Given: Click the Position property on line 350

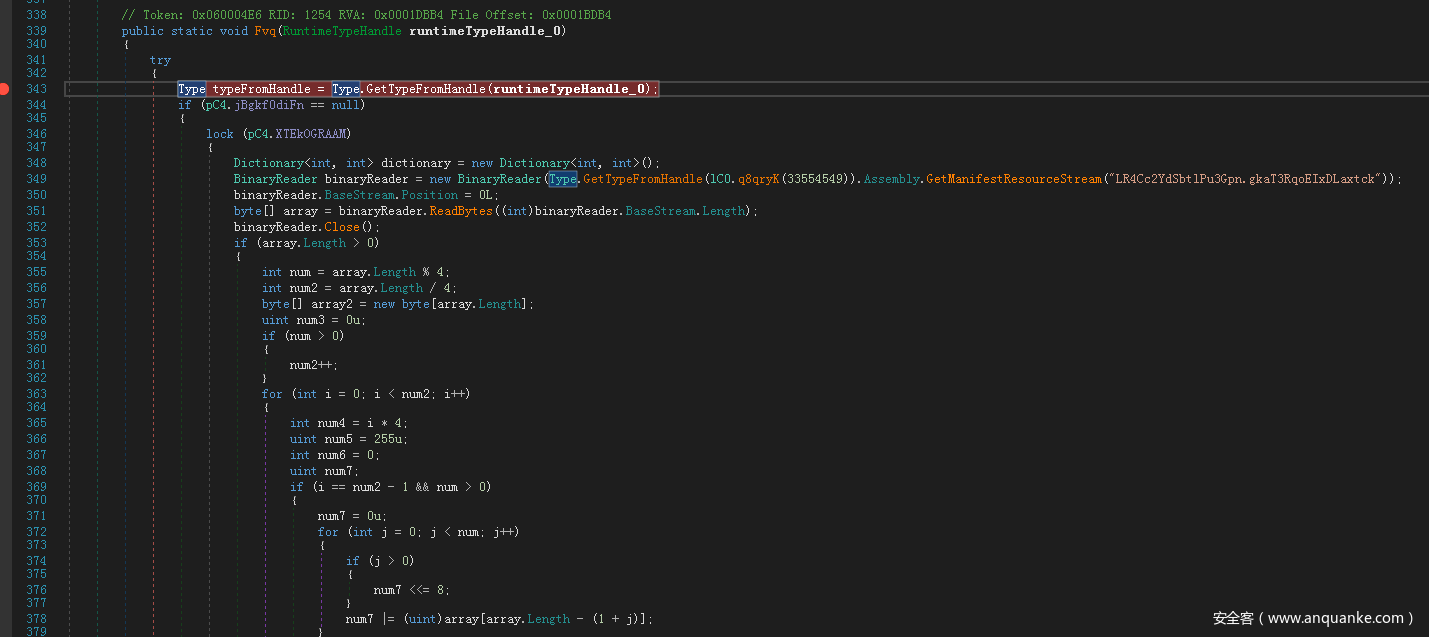Looking at the screenshot, I should coord(430,195).
